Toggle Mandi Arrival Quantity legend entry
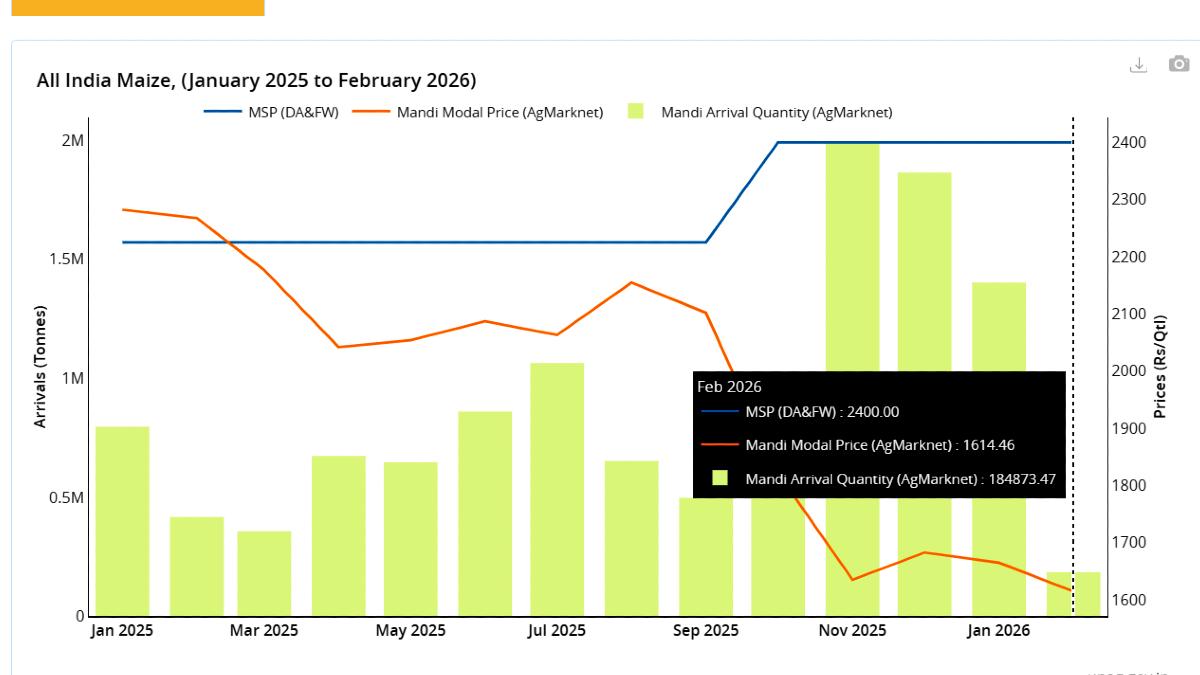 [760, 112]
